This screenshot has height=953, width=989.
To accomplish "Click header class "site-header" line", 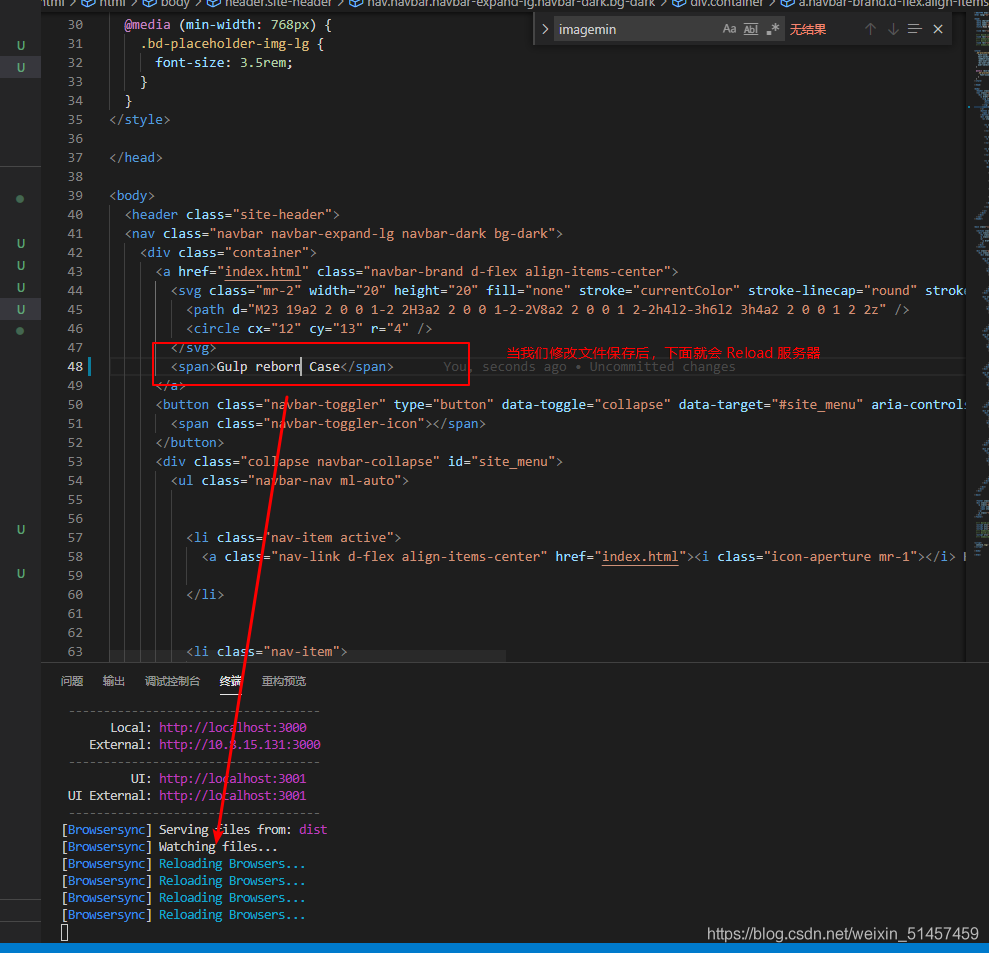I will [x=232, y=214].
